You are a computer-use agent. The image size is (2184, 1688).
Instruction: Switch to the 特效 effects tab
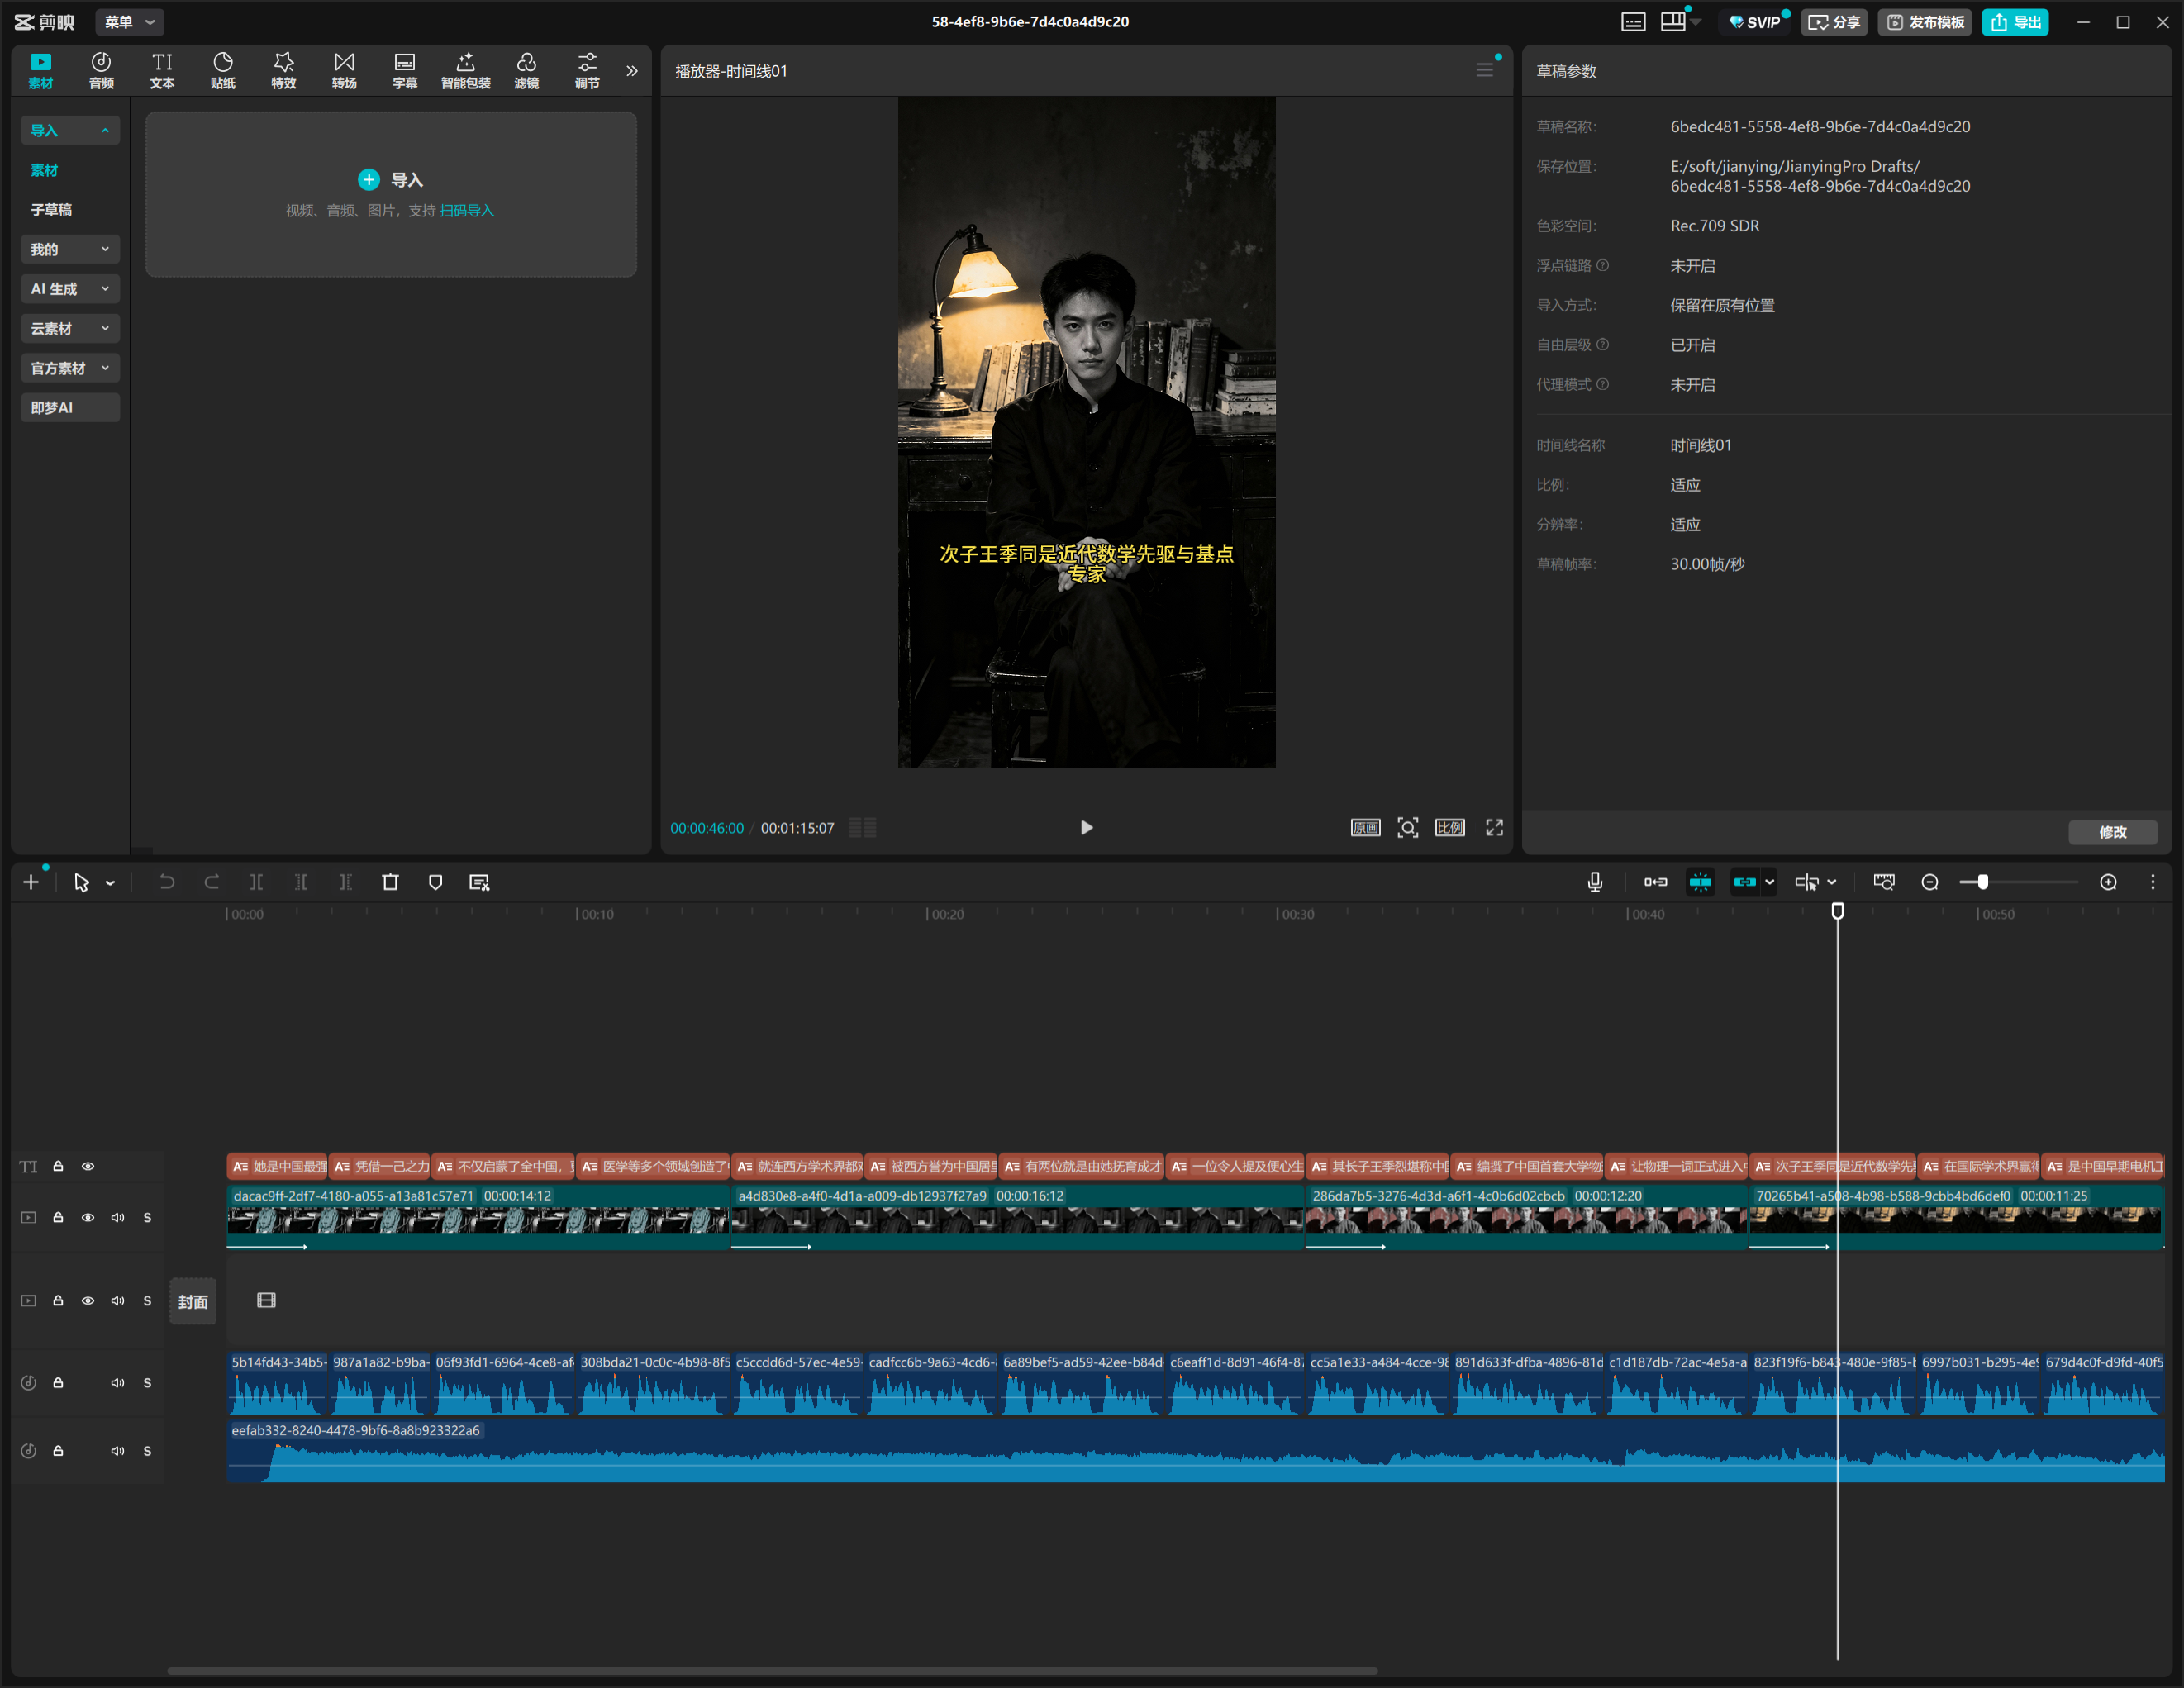point(284,70)
